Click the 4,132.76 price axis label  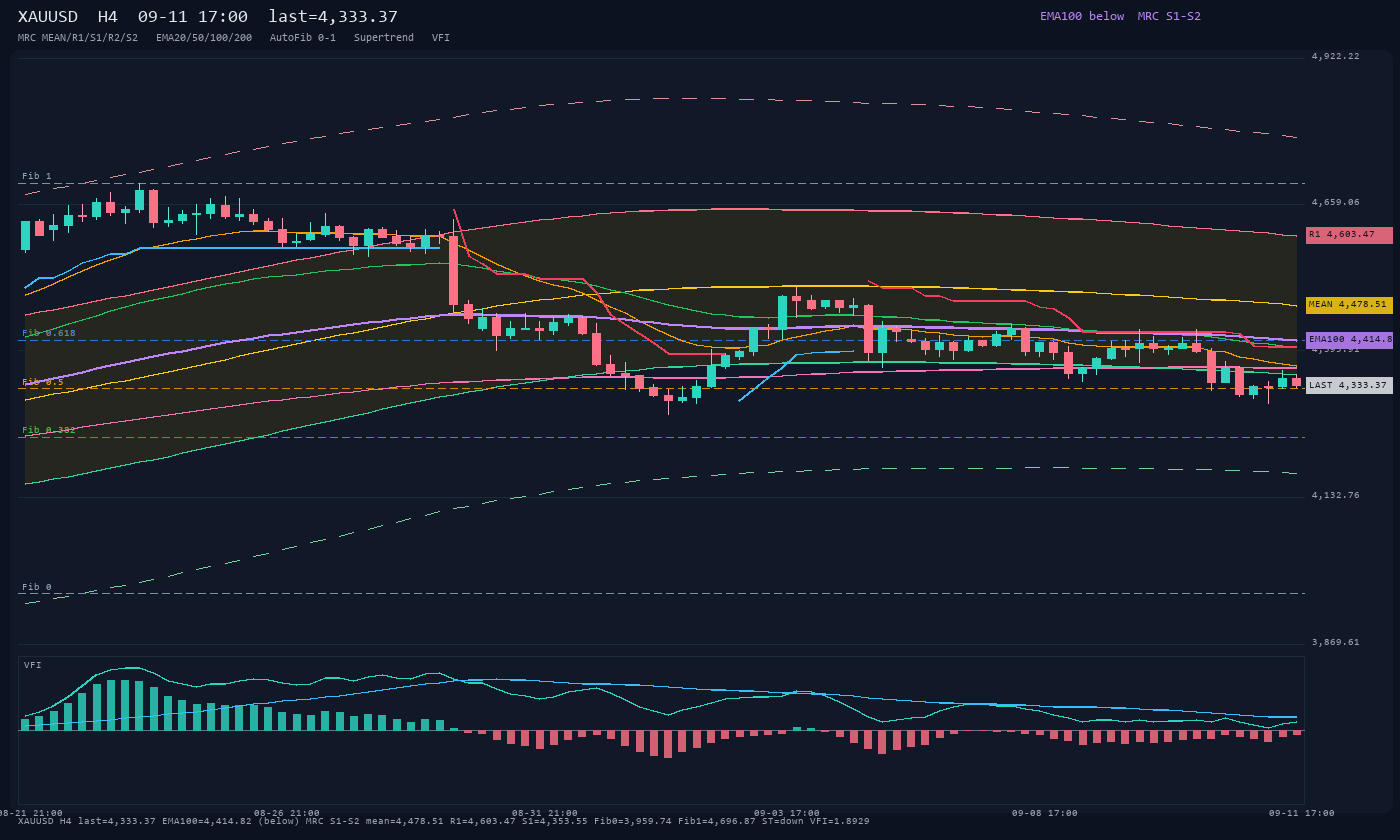pyautogui.click(x=1336, y=495)
